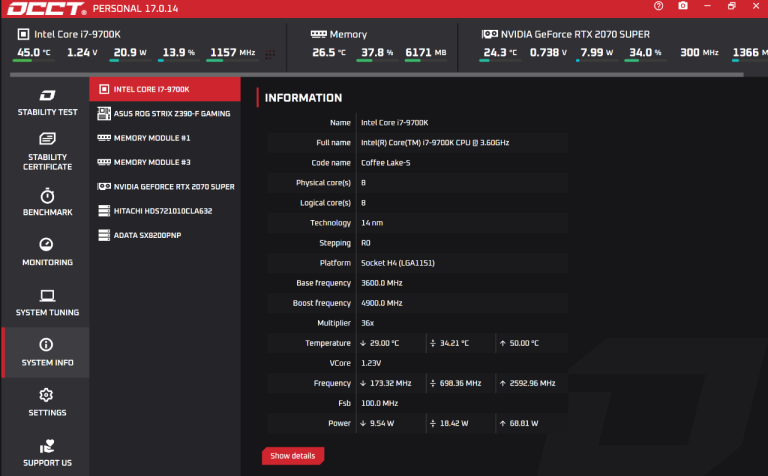Click CPU clock 1157 MHz reading
The height and width of the screenshot is (476, 768).
pyautogui.click(x=233, y=52)
